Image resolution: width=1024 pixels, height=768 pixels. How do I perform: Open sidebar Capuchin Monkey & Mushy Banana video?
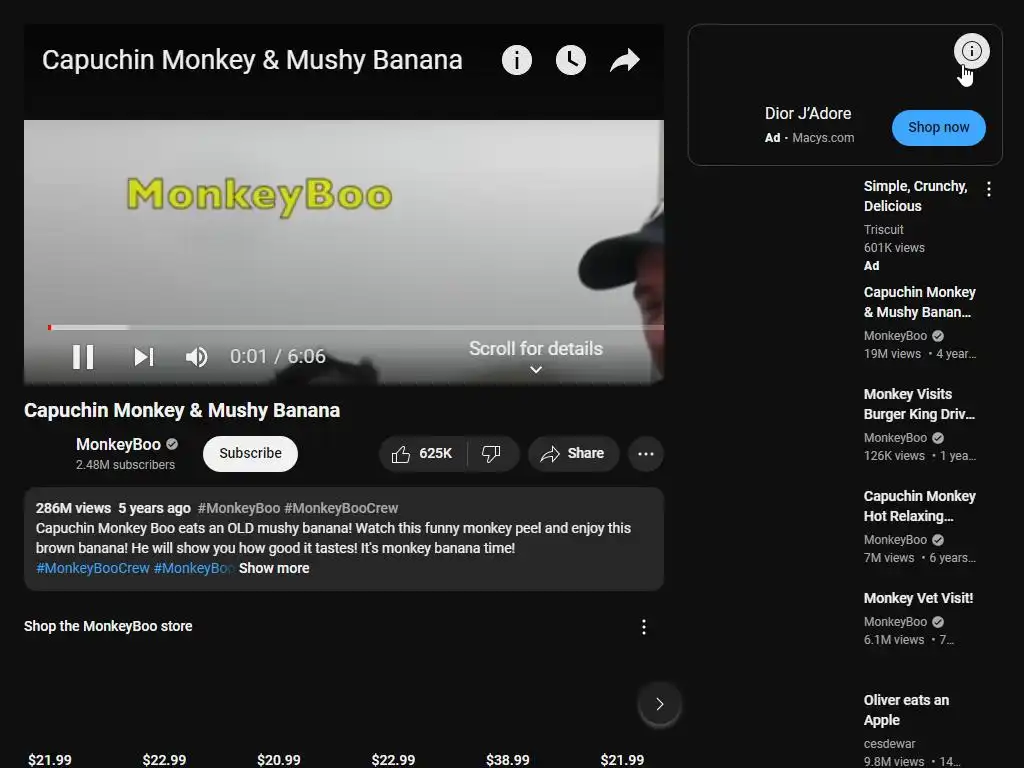920,302
